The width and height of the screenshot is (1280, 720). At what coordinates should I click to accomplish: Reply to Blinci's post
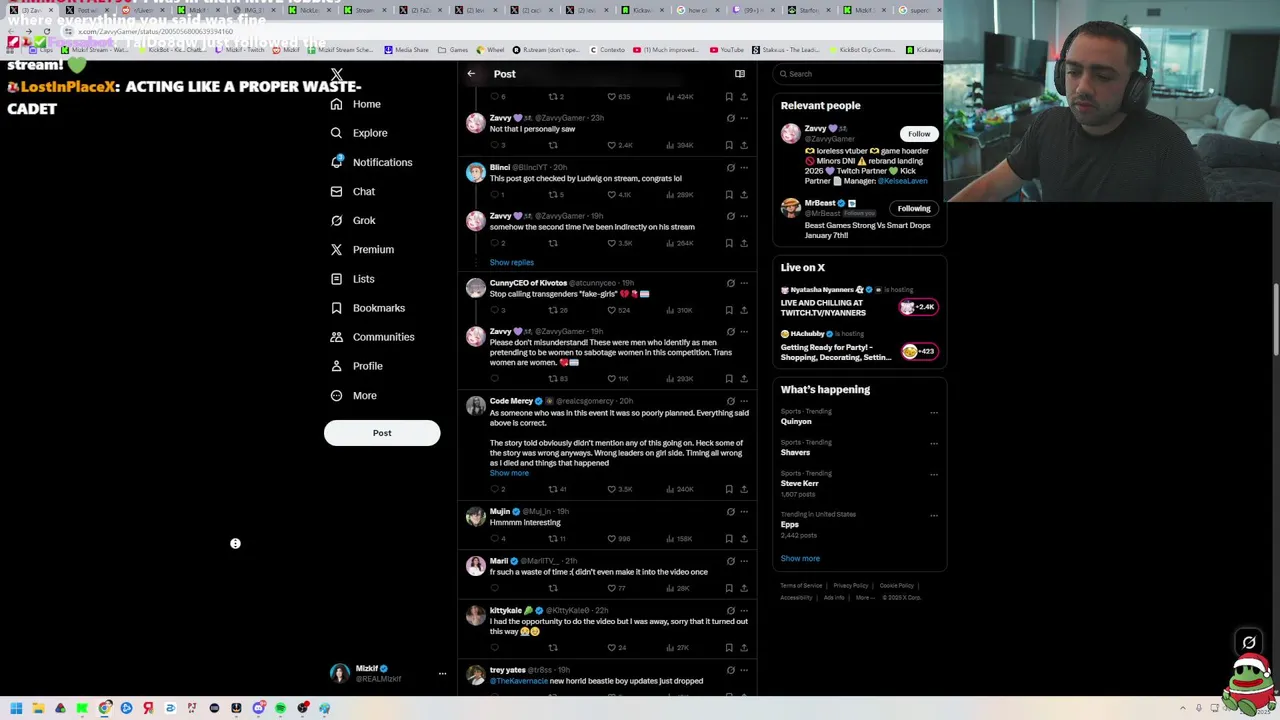(494, 194)
